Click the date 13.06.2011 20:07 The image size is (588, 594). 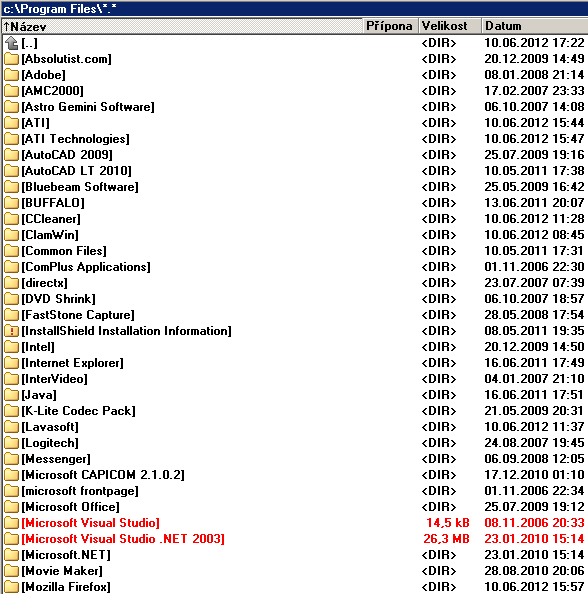click(535, 203)
